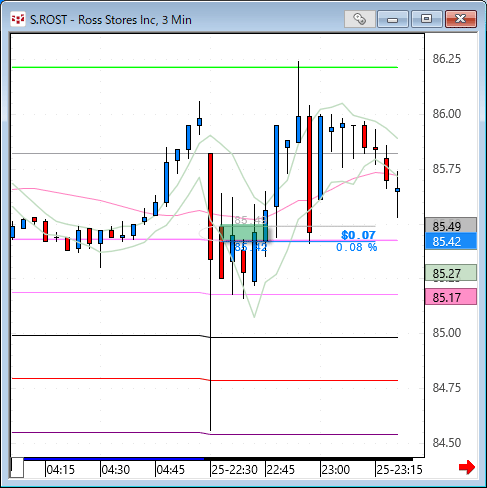
Task: Click the 0.08 % measurement value
Action: (357, 247)
